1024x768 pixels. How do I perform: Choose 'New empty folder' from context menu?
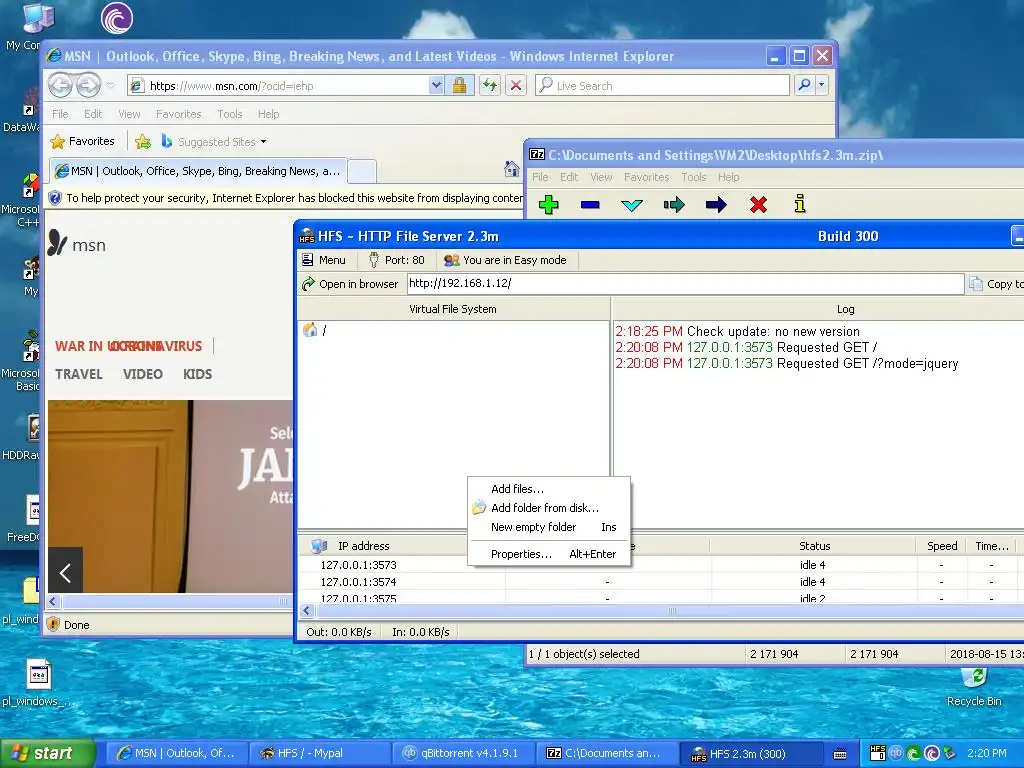click(x=549, y=527)
